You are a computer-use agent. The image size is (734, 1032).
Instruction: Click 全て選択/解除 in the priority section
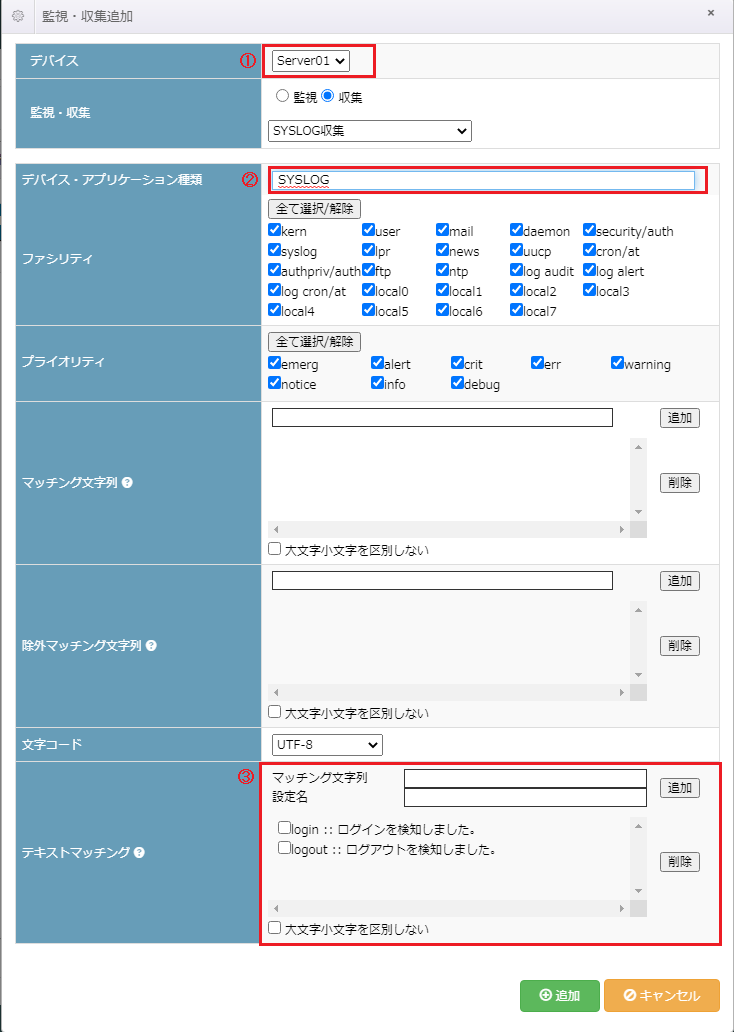point(314,342)
